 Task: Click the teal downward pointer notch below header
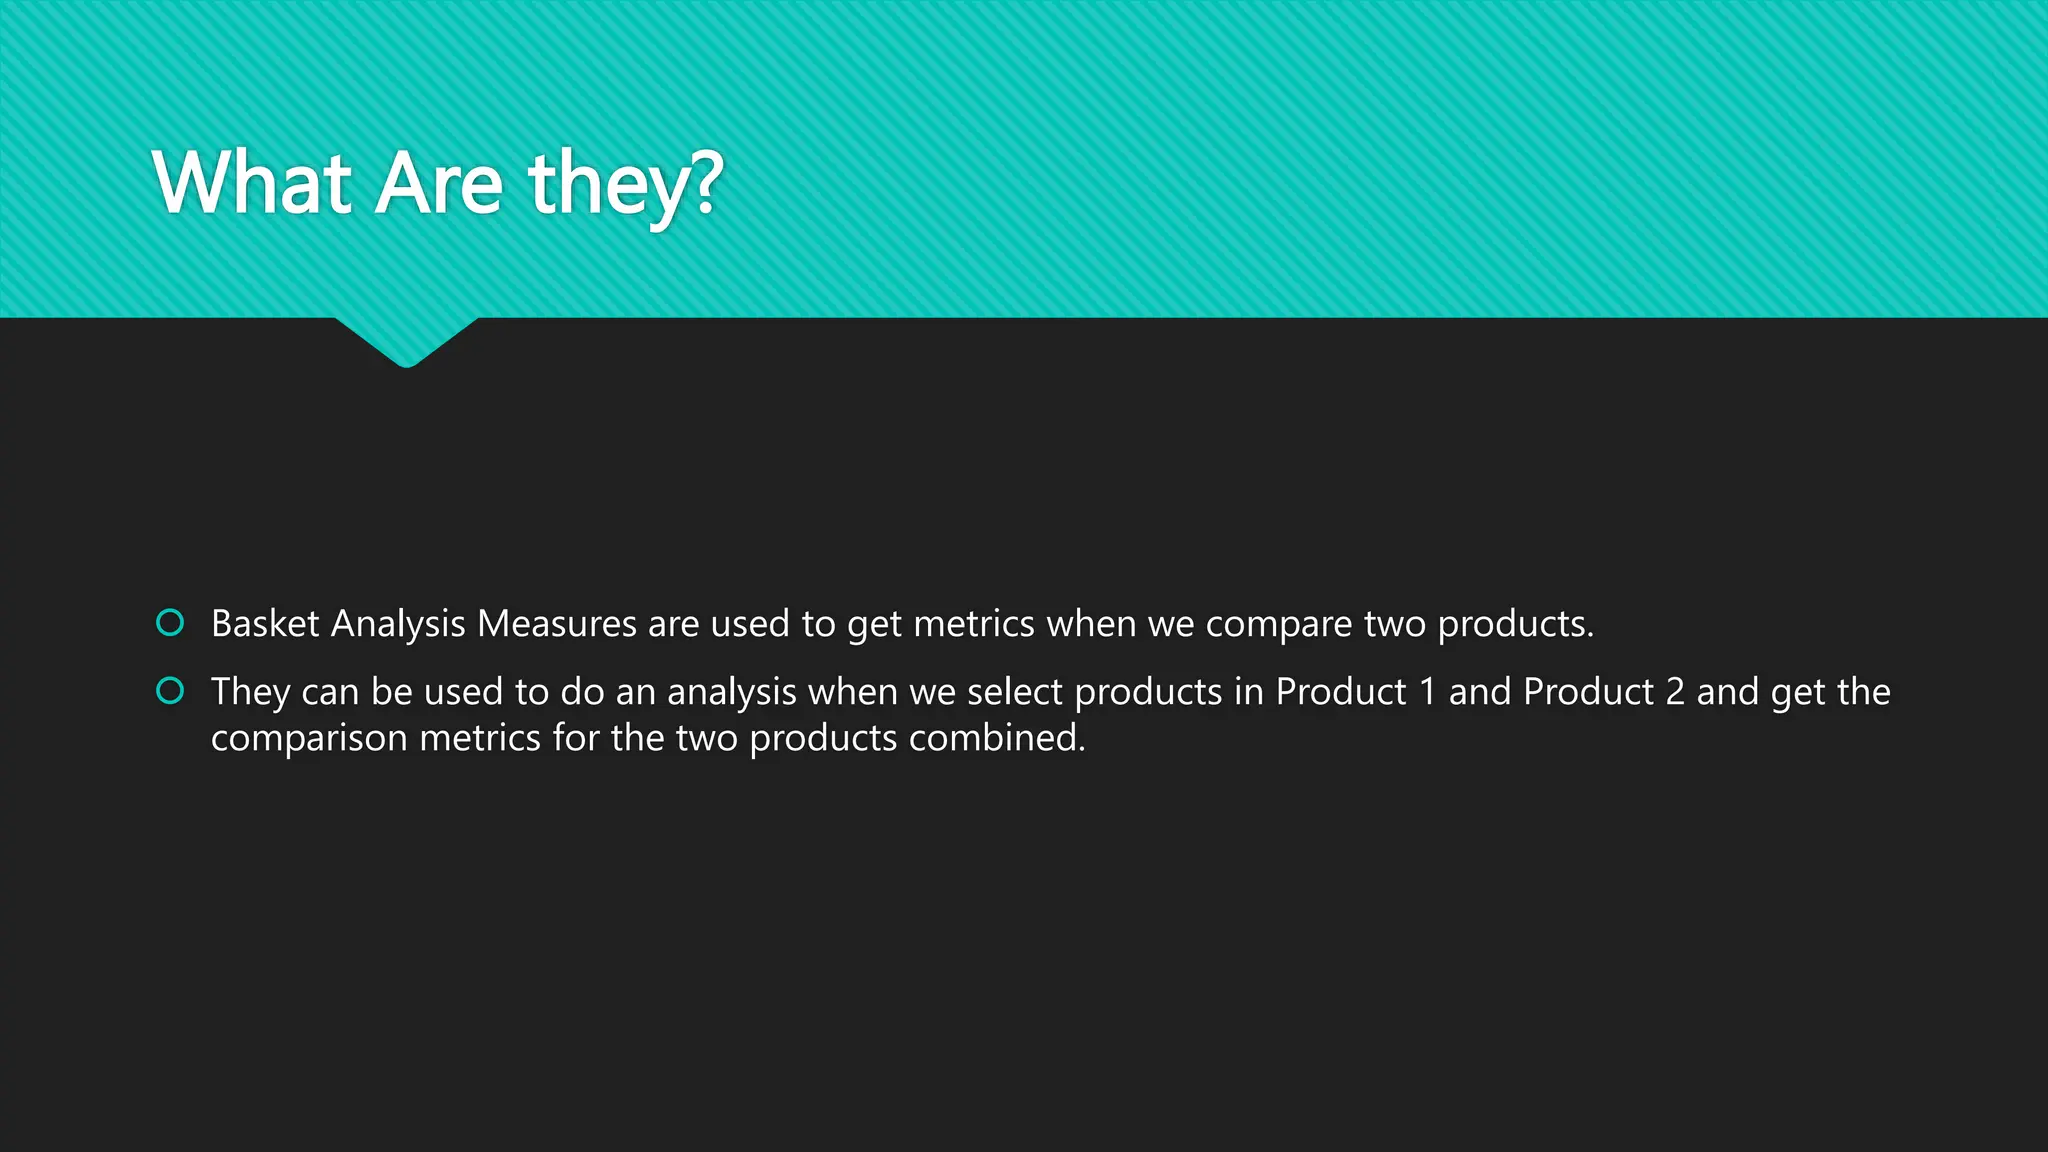pyautogui.click(x=406, y=343)
